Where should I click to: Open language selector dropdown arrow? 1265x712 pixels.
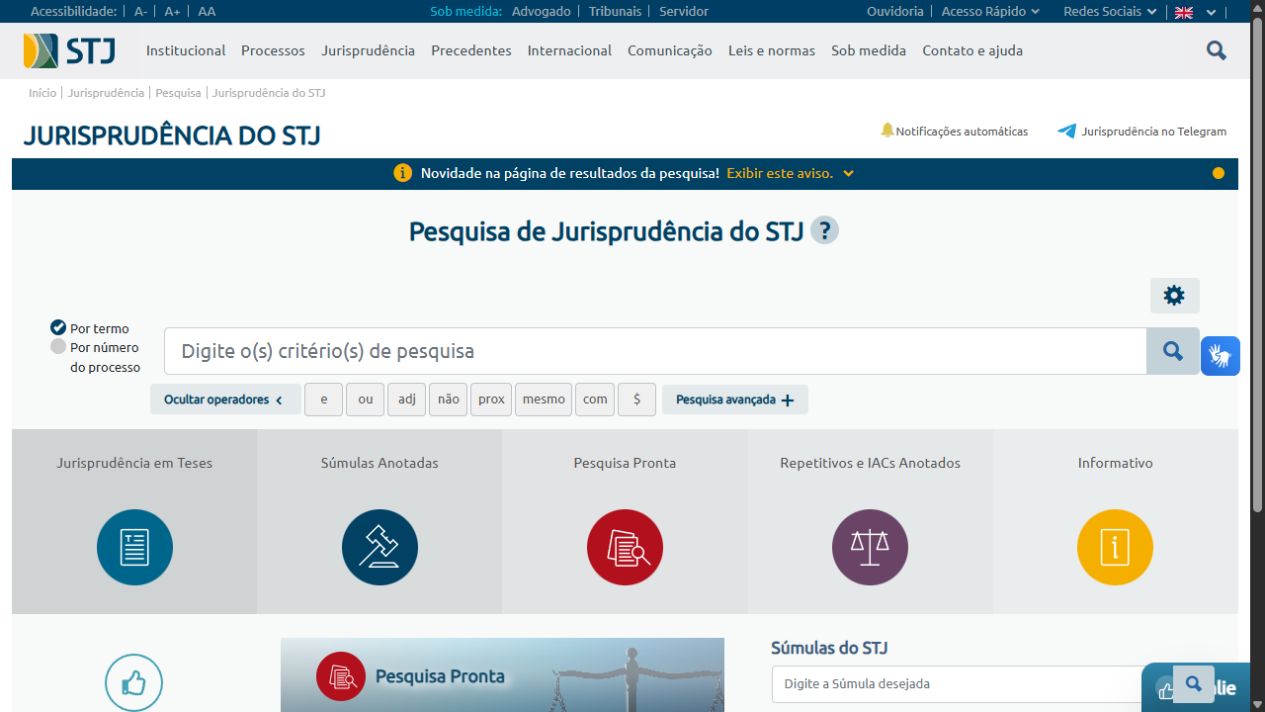(1211, 12)
